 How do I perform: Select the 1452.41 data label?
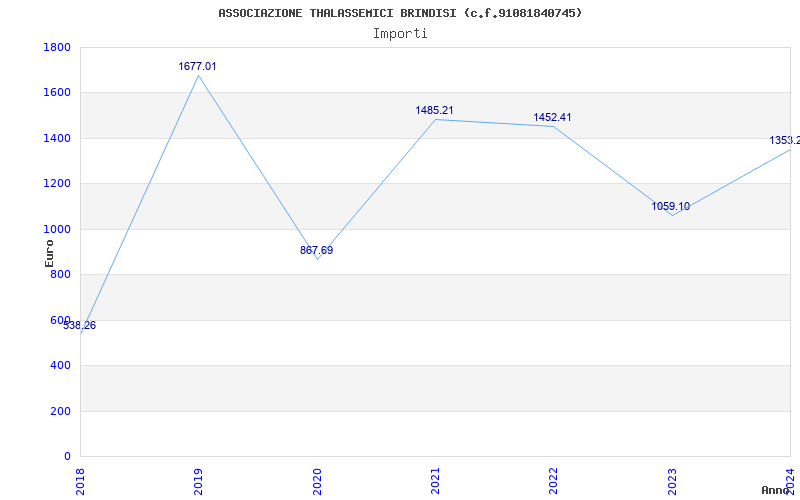point(553,117)
